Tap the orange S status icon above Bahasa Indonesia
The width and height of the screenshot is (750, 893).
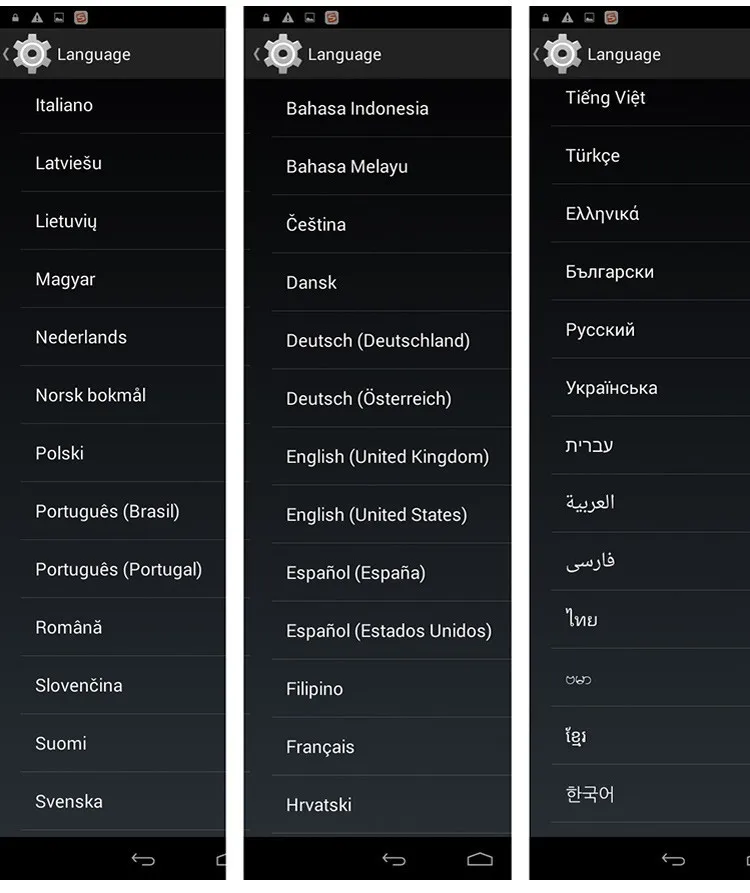(x=332, y=18)
